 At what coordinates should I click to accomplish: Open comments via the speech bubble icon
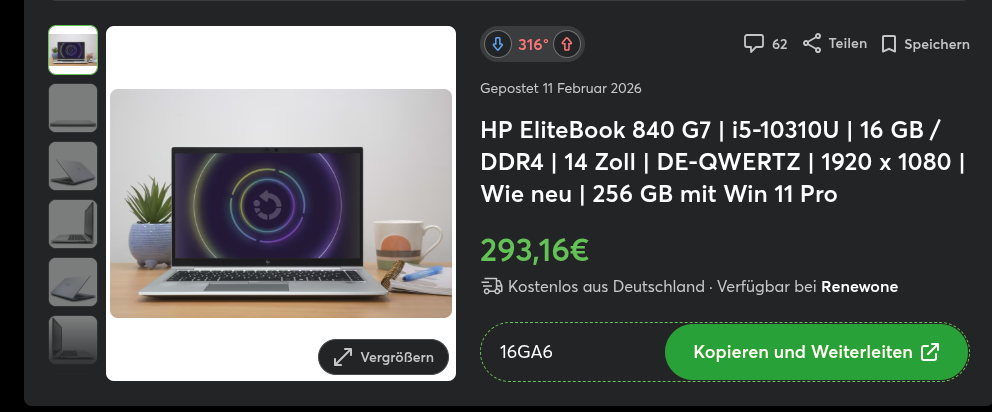[x=753, y=44]
